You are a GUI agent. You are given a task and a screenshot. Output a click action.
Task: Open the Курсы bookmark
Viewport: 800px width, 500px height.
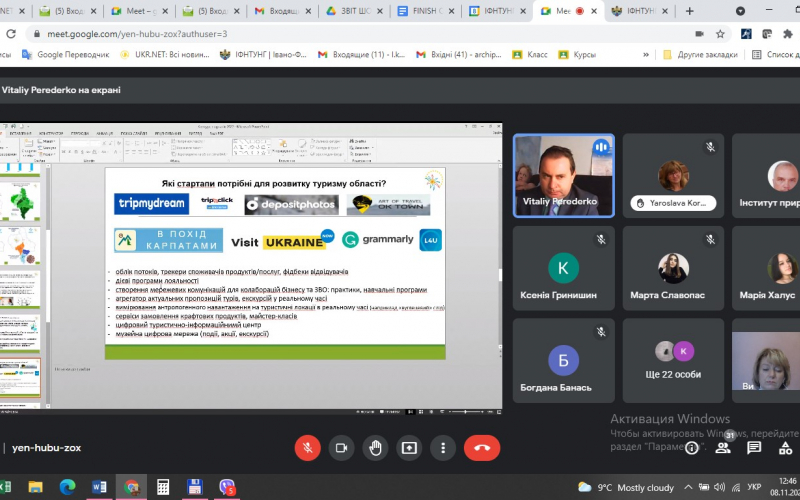578,55
